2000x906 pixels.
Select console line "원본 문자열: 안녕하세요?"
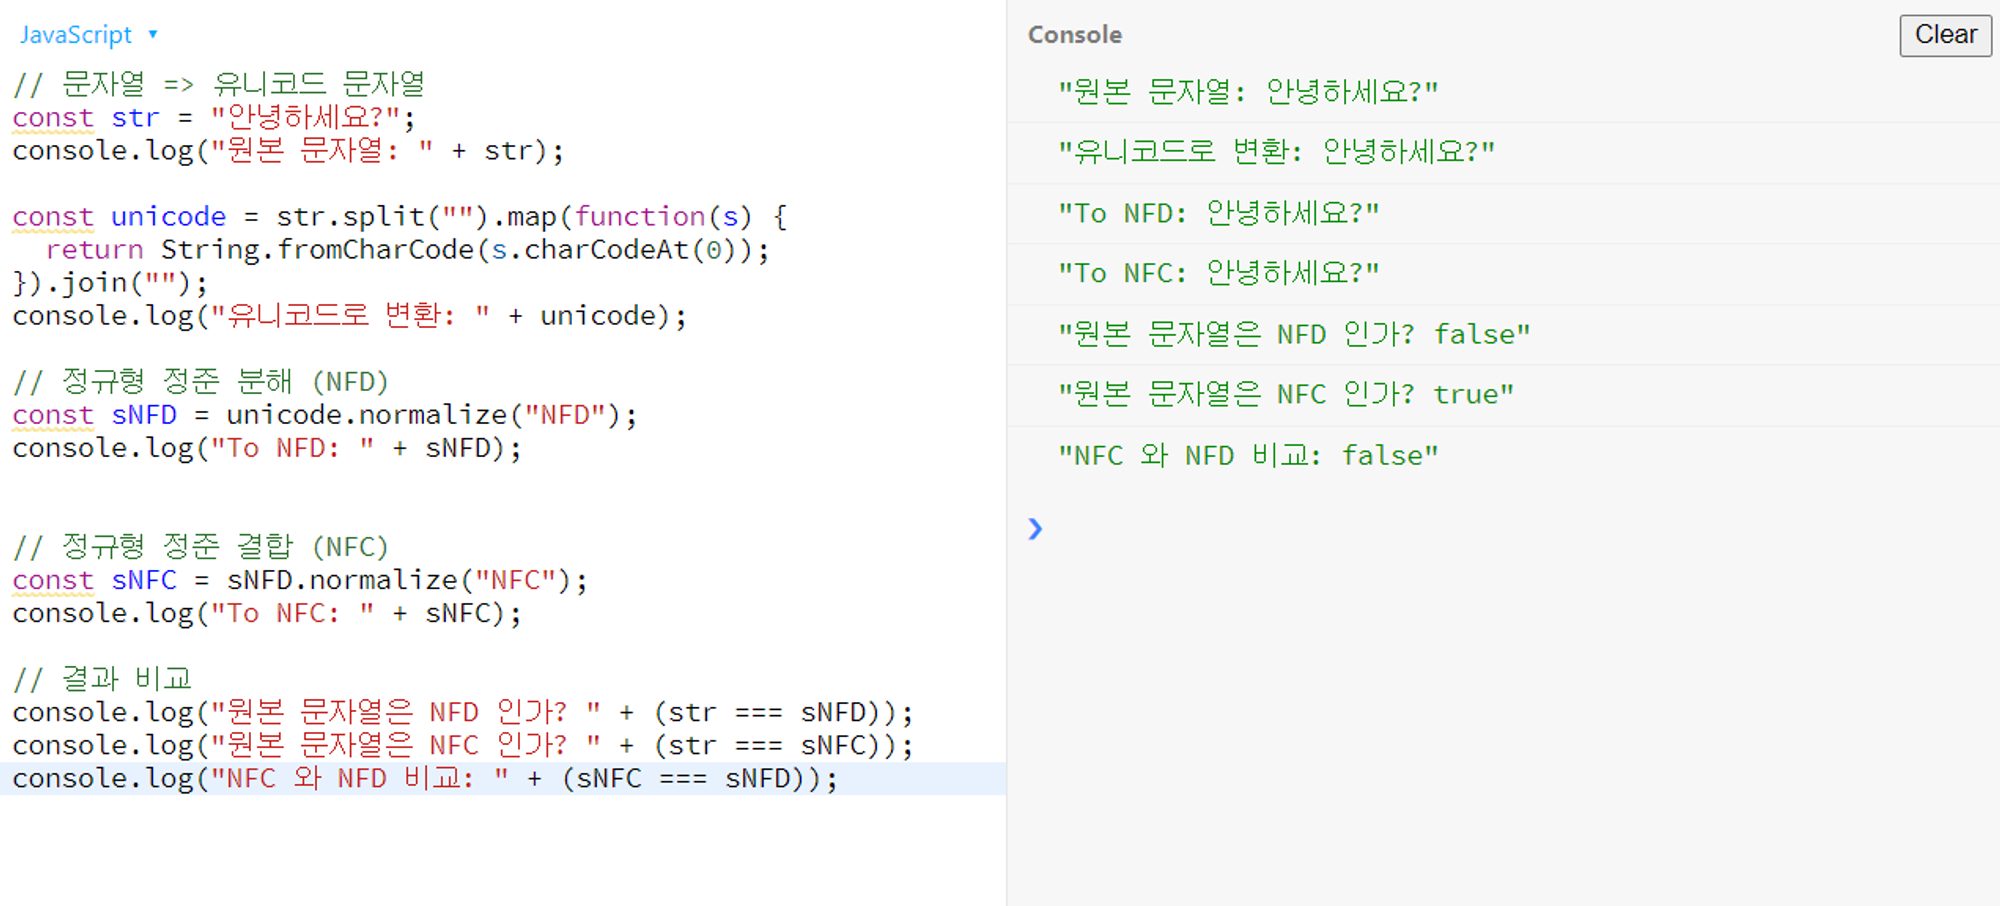tap(1248, 92)
